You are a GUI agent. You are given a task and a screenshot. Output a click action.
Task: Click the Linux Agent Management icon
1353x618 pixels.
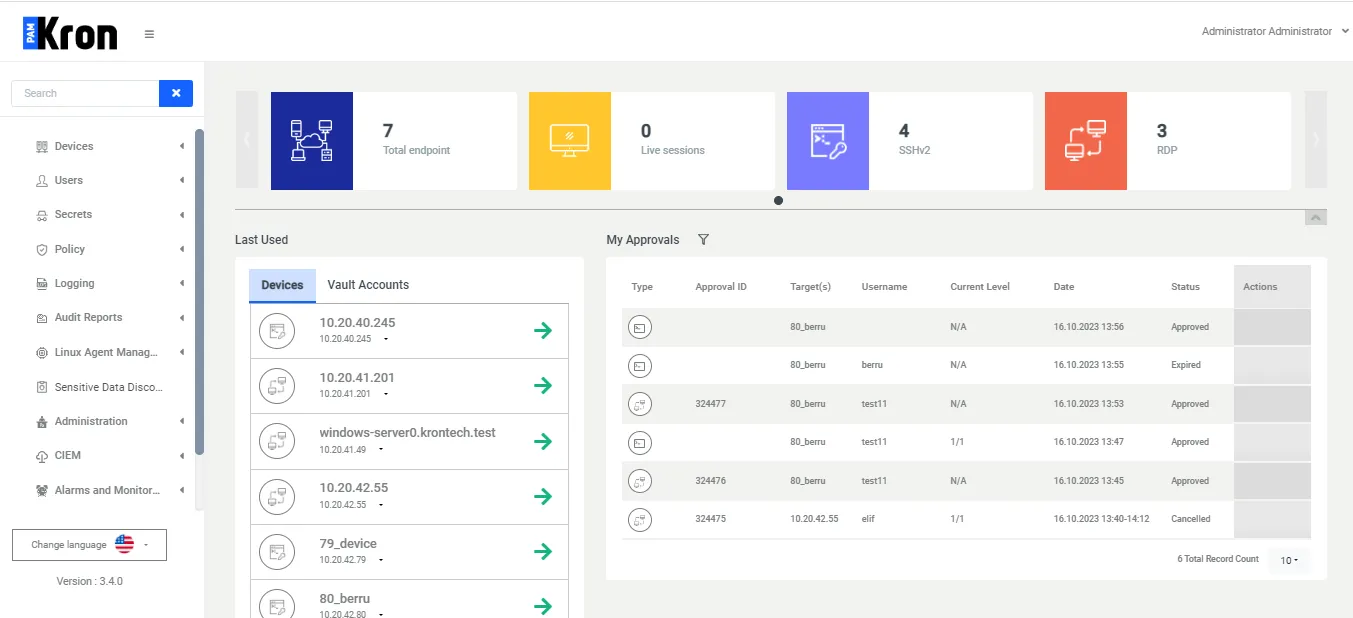[x=42, y=353]
